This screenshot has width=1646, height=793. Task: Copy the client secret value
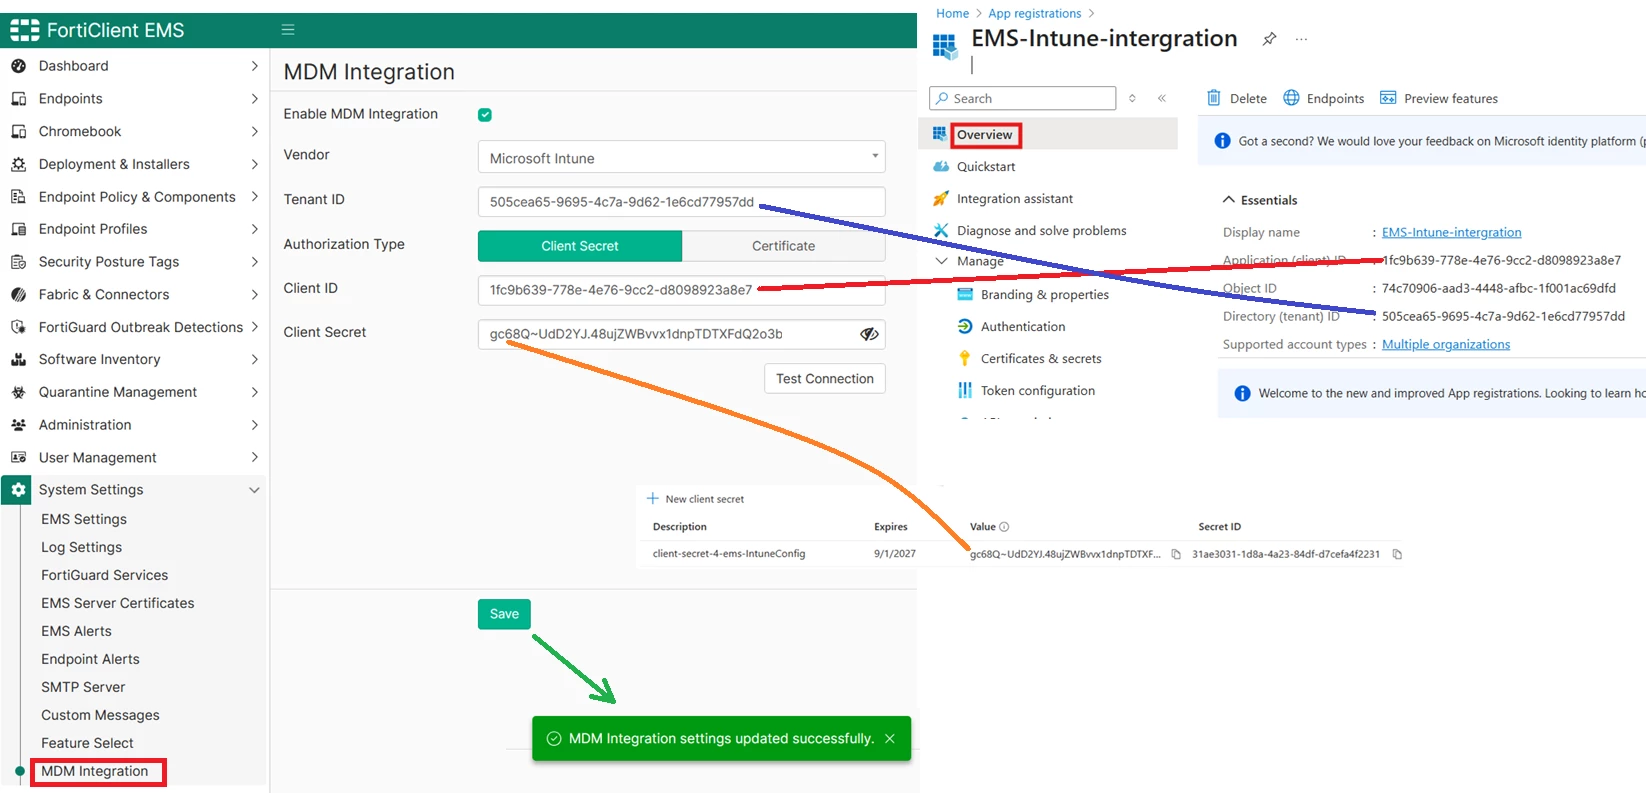point(1176,554)
